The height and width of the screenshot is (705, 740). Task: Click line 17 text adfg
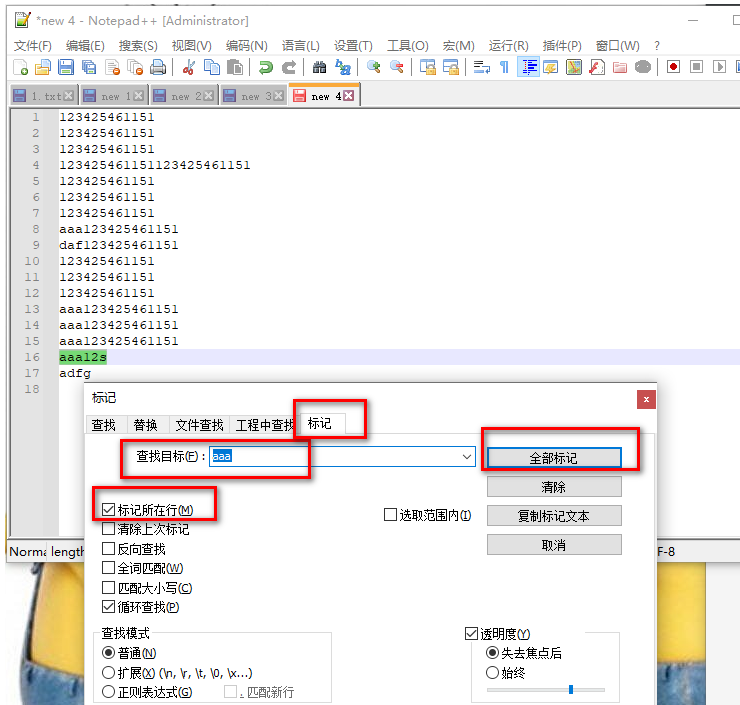pyautogui.click(x=75, y=373)
